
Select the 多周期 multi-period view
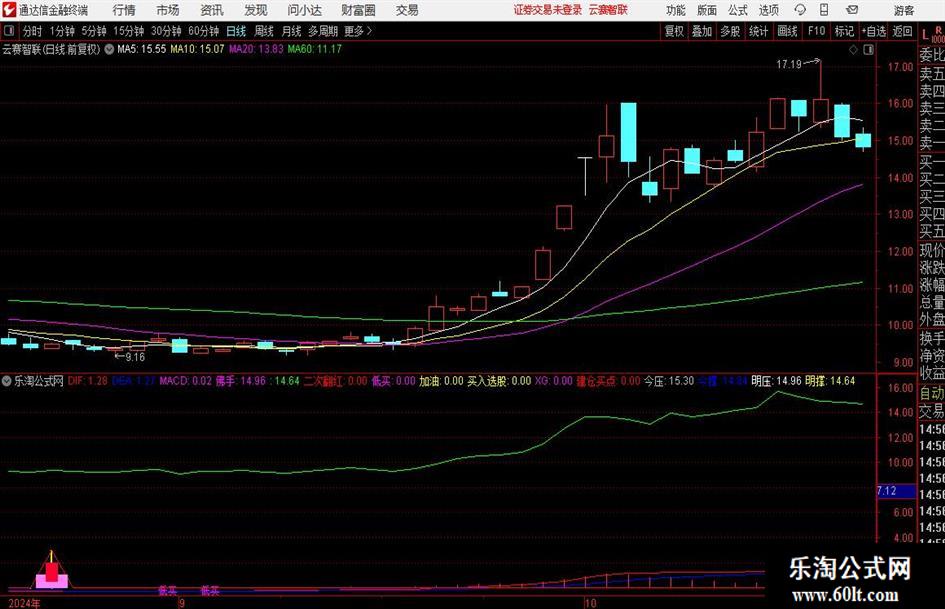pos(322,31)
